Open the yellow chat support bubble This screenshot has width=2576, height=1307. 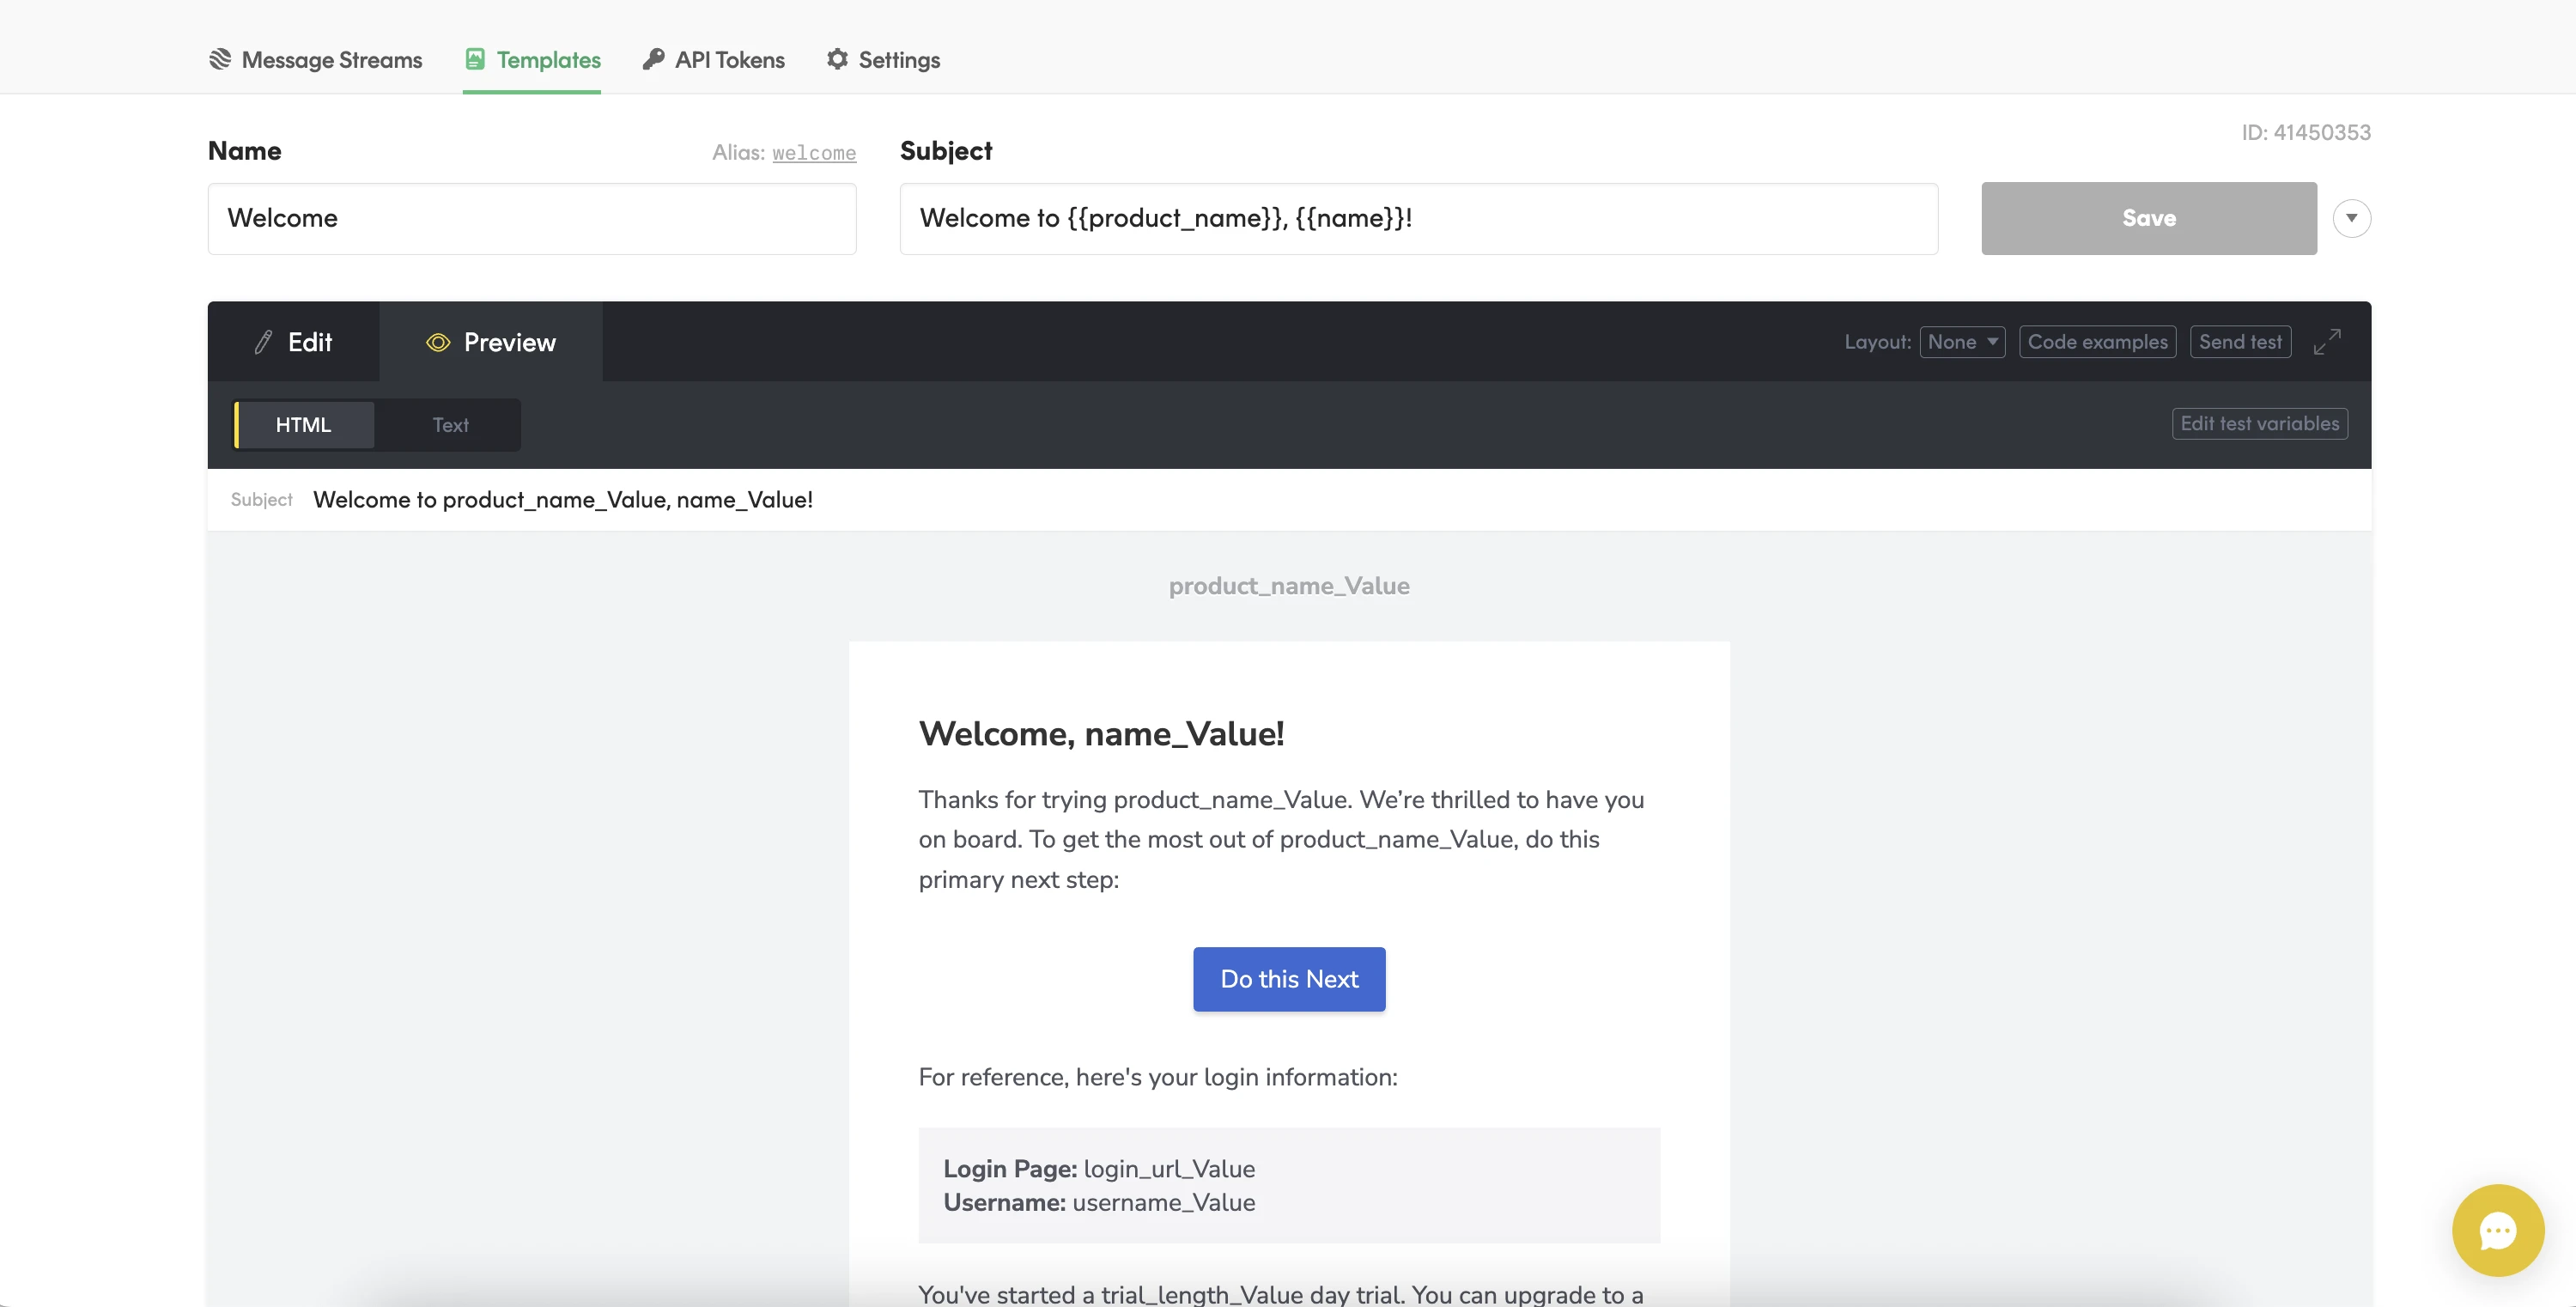(2497, 1230)
